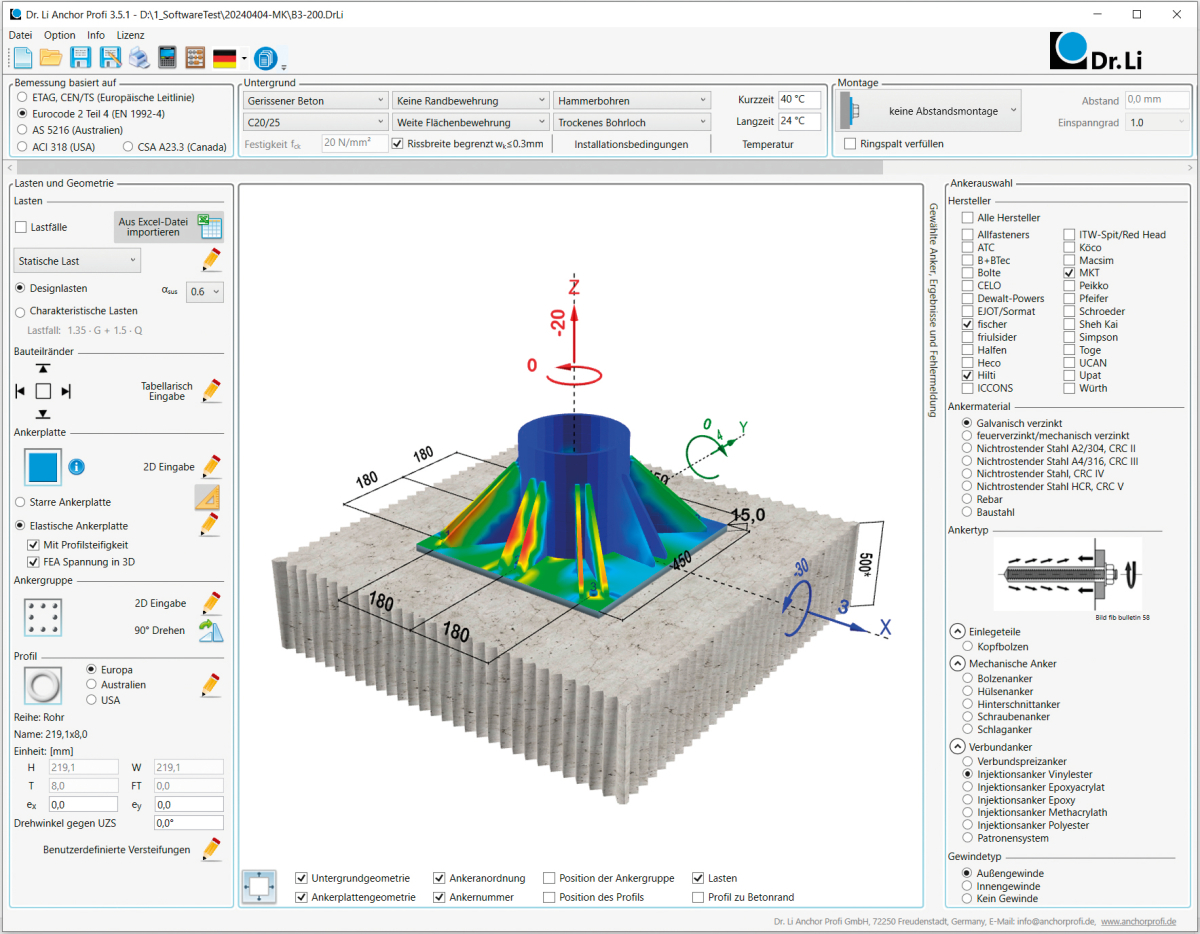This screenshot has width=1200, height=934.
Task: Open the www.anchorprofi.de link
Action: [1138, 921]
